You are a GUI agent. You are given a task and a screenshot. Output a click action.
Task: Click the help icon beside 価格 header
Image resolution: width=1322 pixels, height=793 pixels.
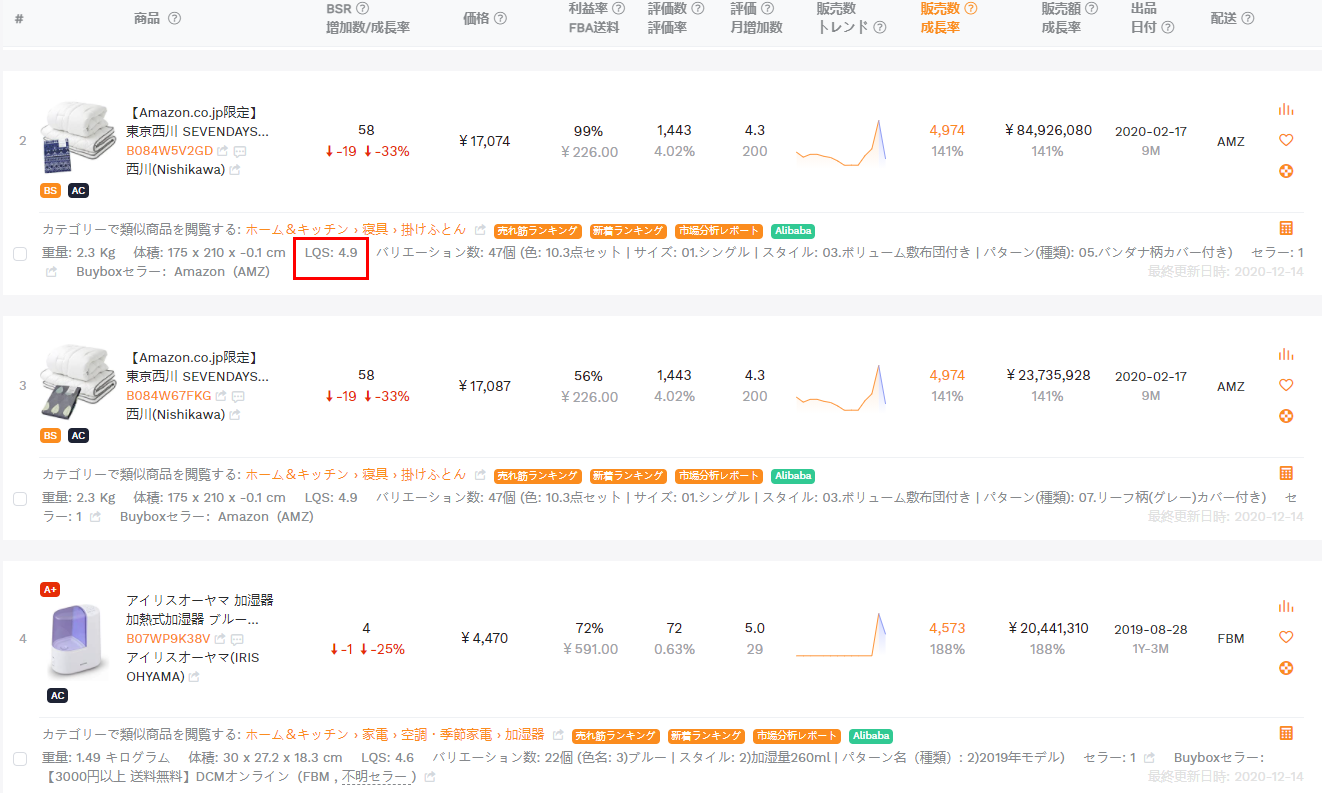pos(500,18)
